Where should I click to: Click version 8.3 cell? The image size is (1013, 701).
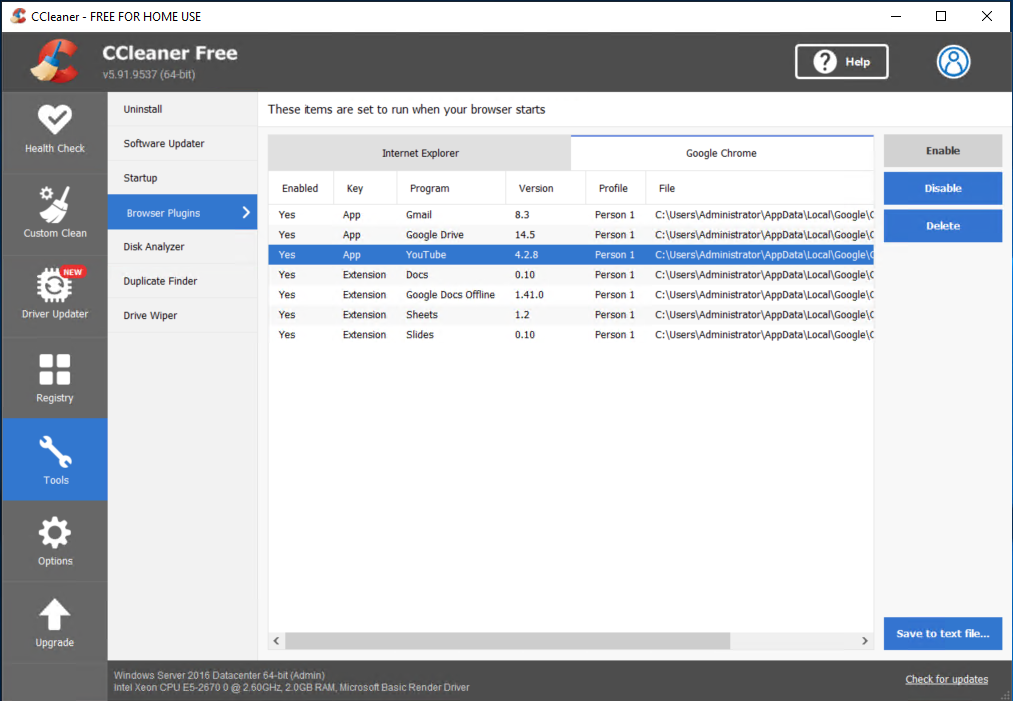[x=522, y=214]
